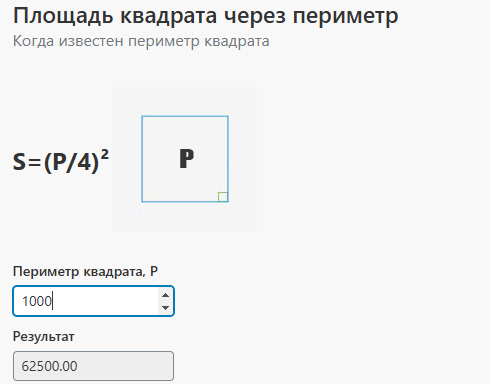
Task: Increase perimeter using the up spinner arrow
Action: 165,295
